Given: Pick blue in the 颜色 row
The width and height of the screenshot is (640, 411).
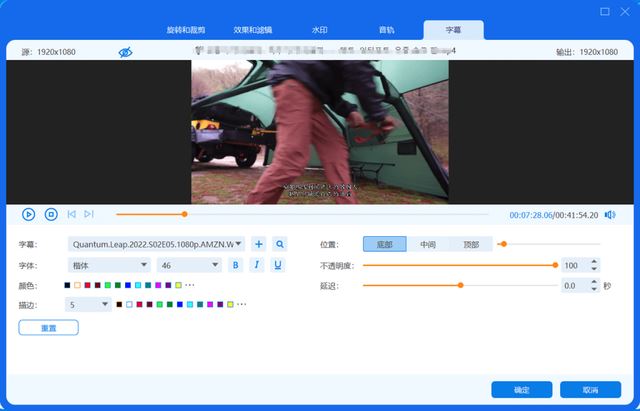Looking at the screenshot, I should point(128,285).
